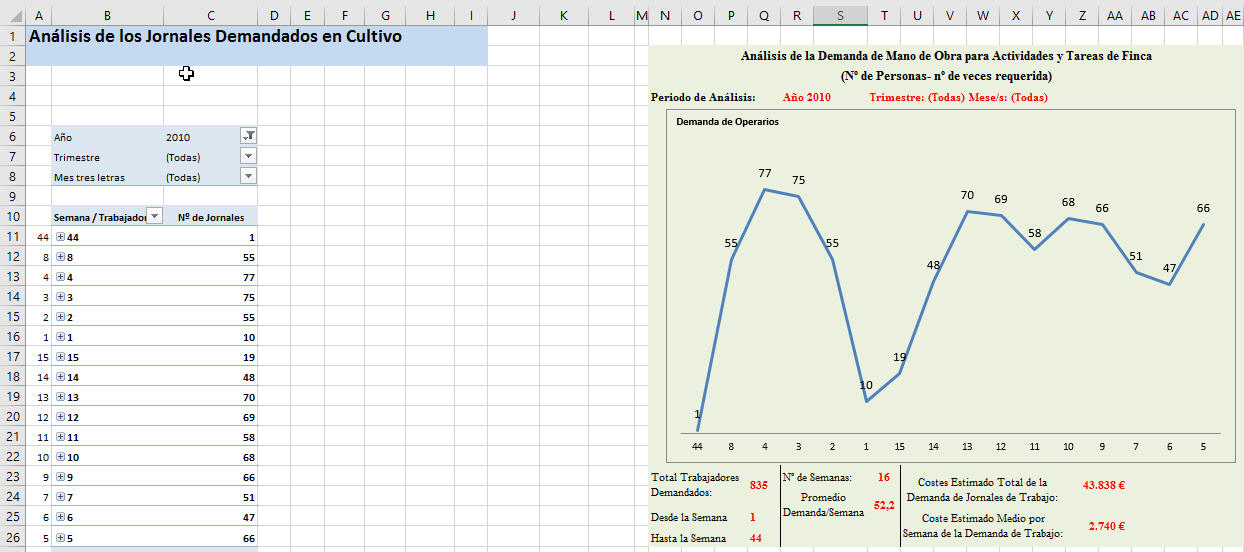This screenshot has width=1244, height=552.
Task: Open the Año filter button showing 2010
Action: (249, 136)
